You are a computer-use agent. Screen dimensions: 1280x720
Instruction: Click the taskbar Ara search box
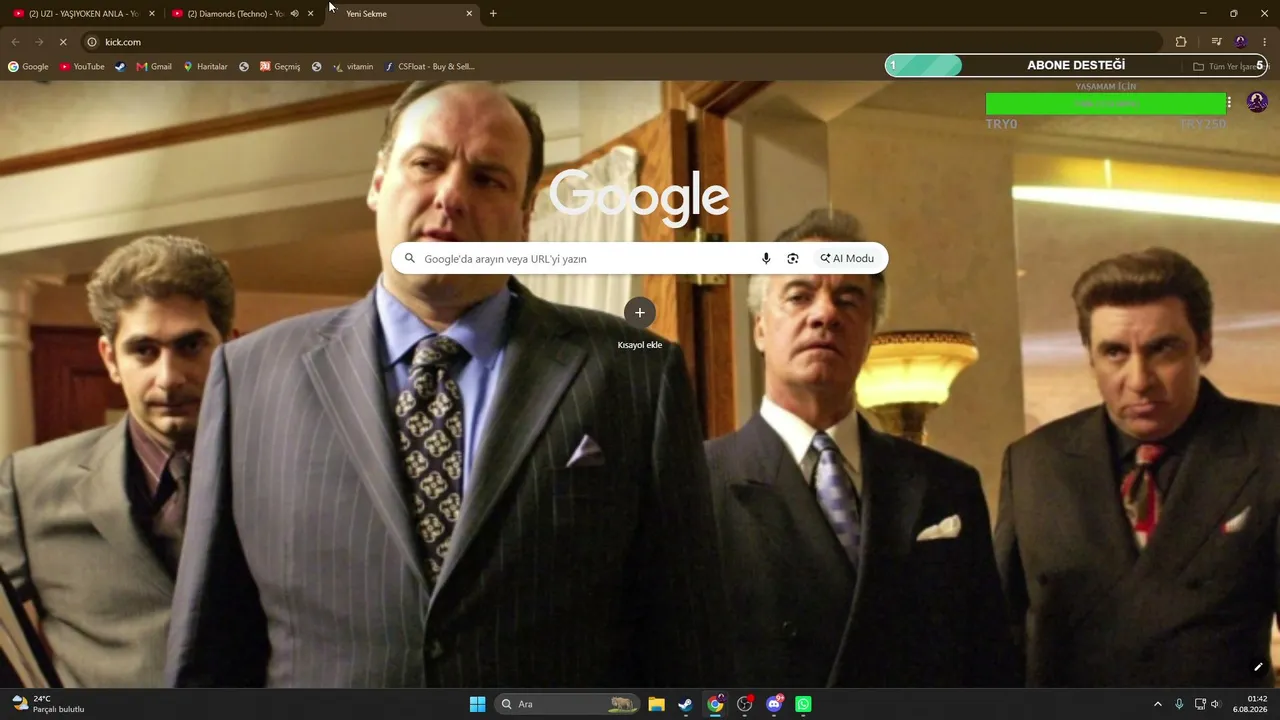click(x=567, y=704)
